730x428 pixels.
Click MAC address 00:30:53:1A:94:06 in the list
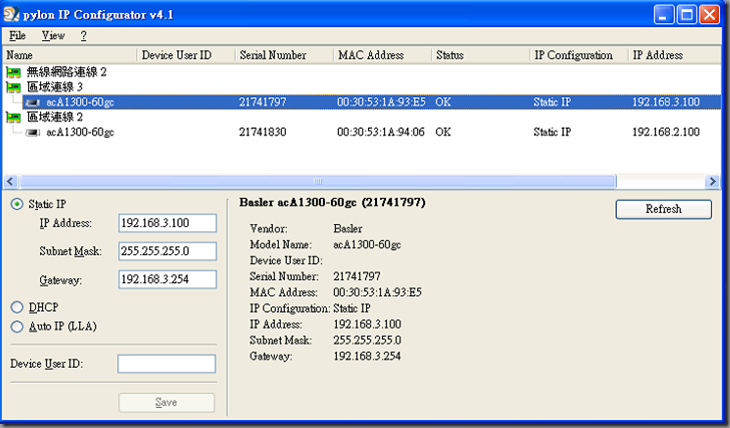point(381,133)
